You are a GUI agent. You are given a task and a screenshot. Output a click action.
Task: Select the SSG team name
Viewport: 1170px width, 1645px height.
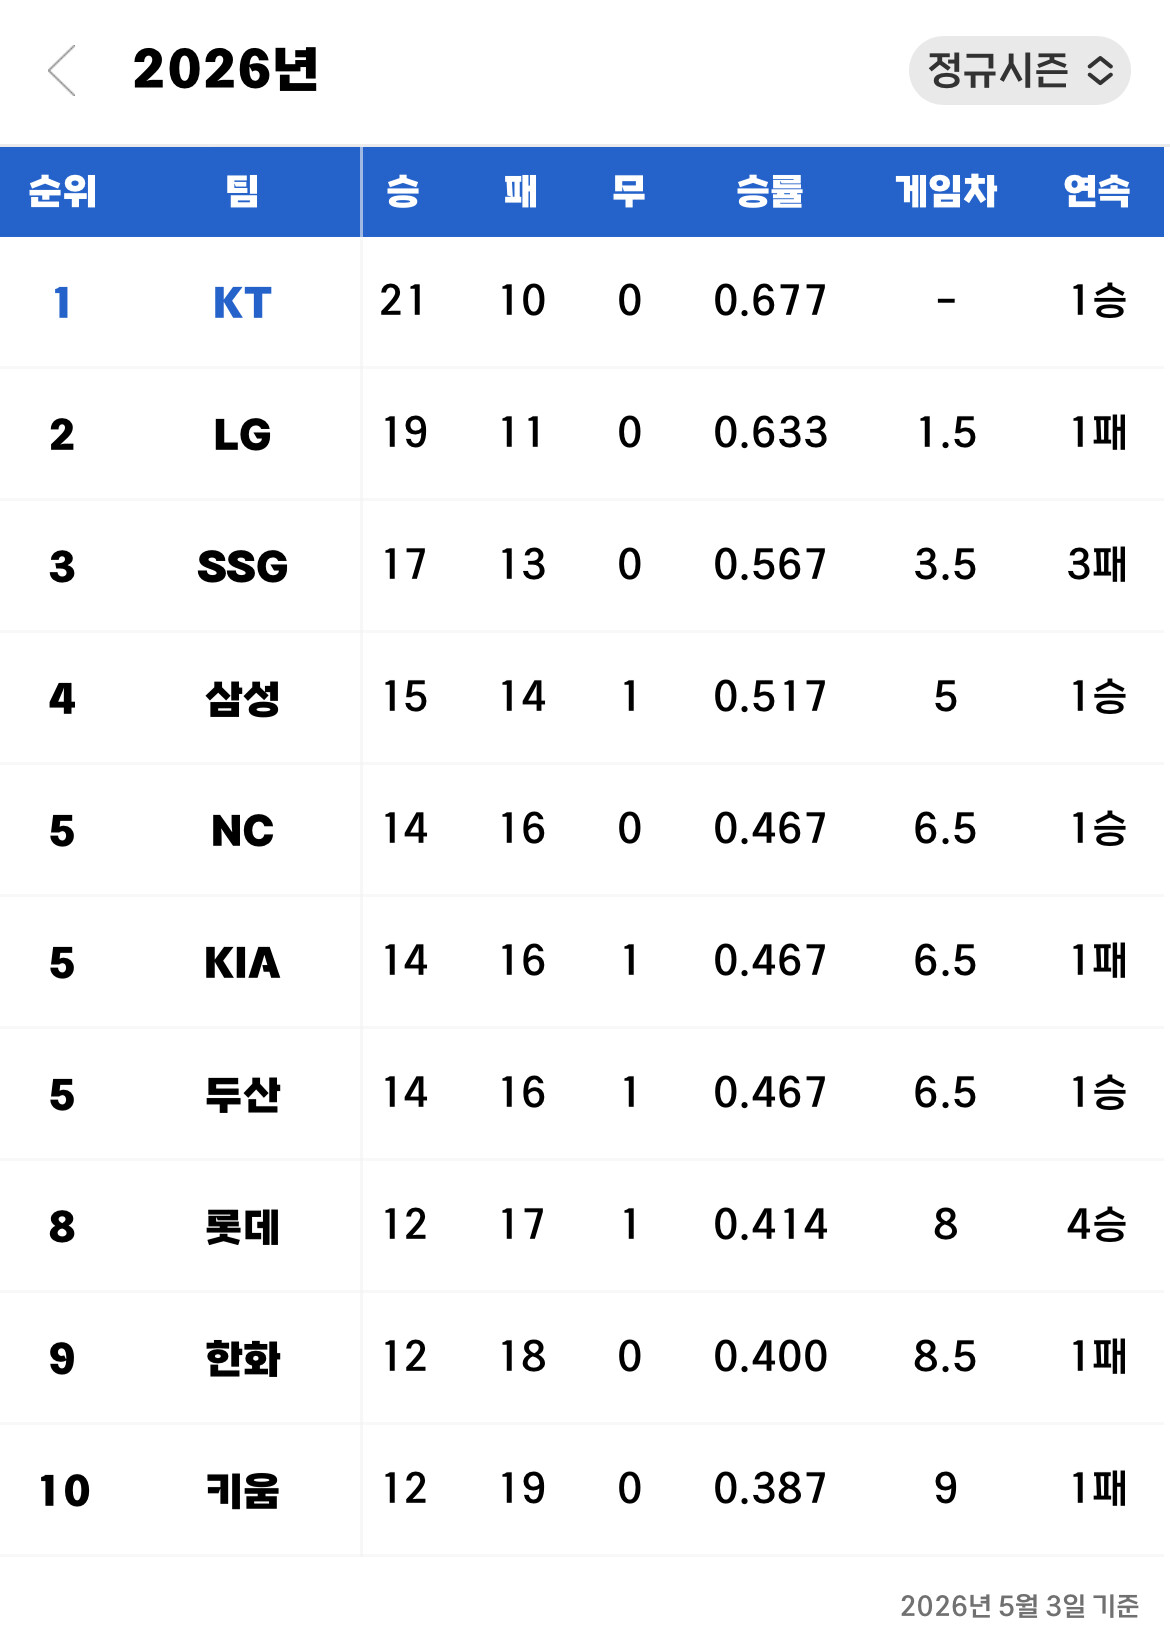(x=242, y=567)
